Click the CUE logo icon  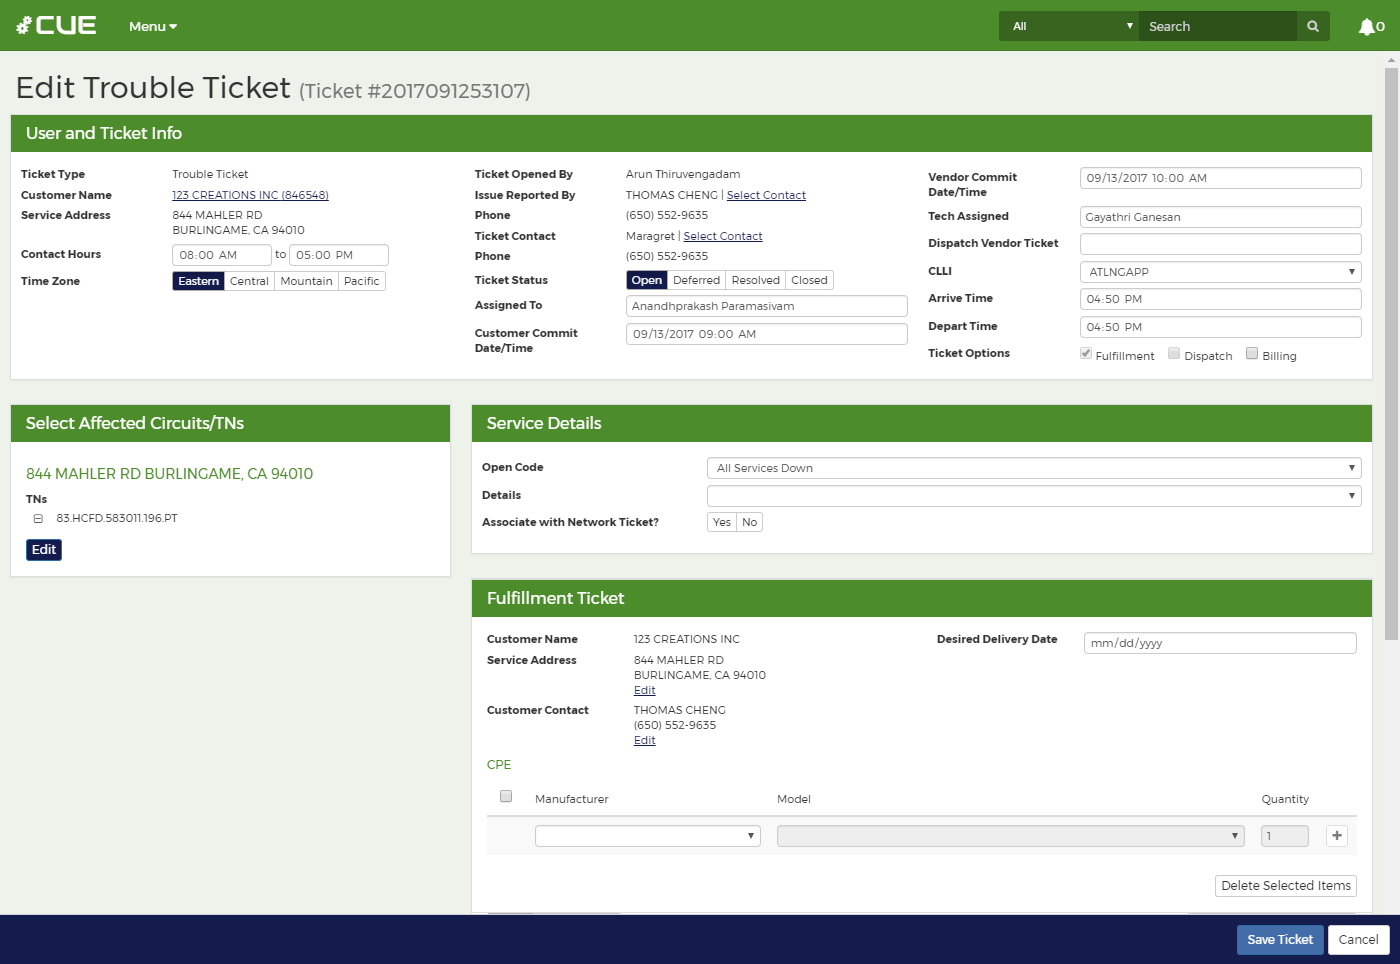coord(56,26)
